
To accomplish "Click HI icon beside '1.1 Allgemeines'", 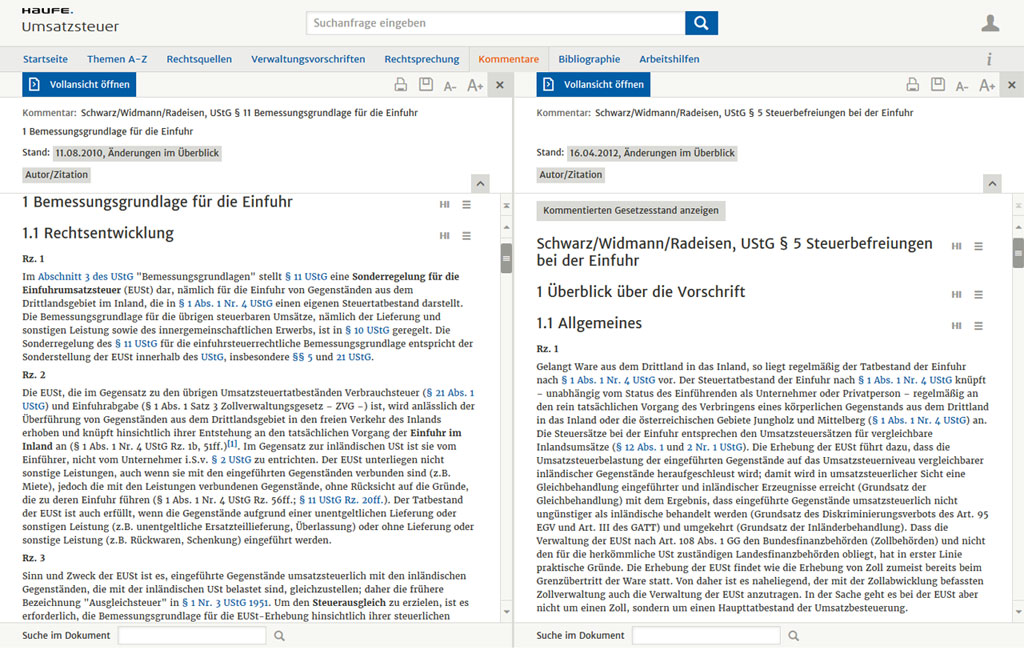I will pyautogui.click(x=957, y=326).
